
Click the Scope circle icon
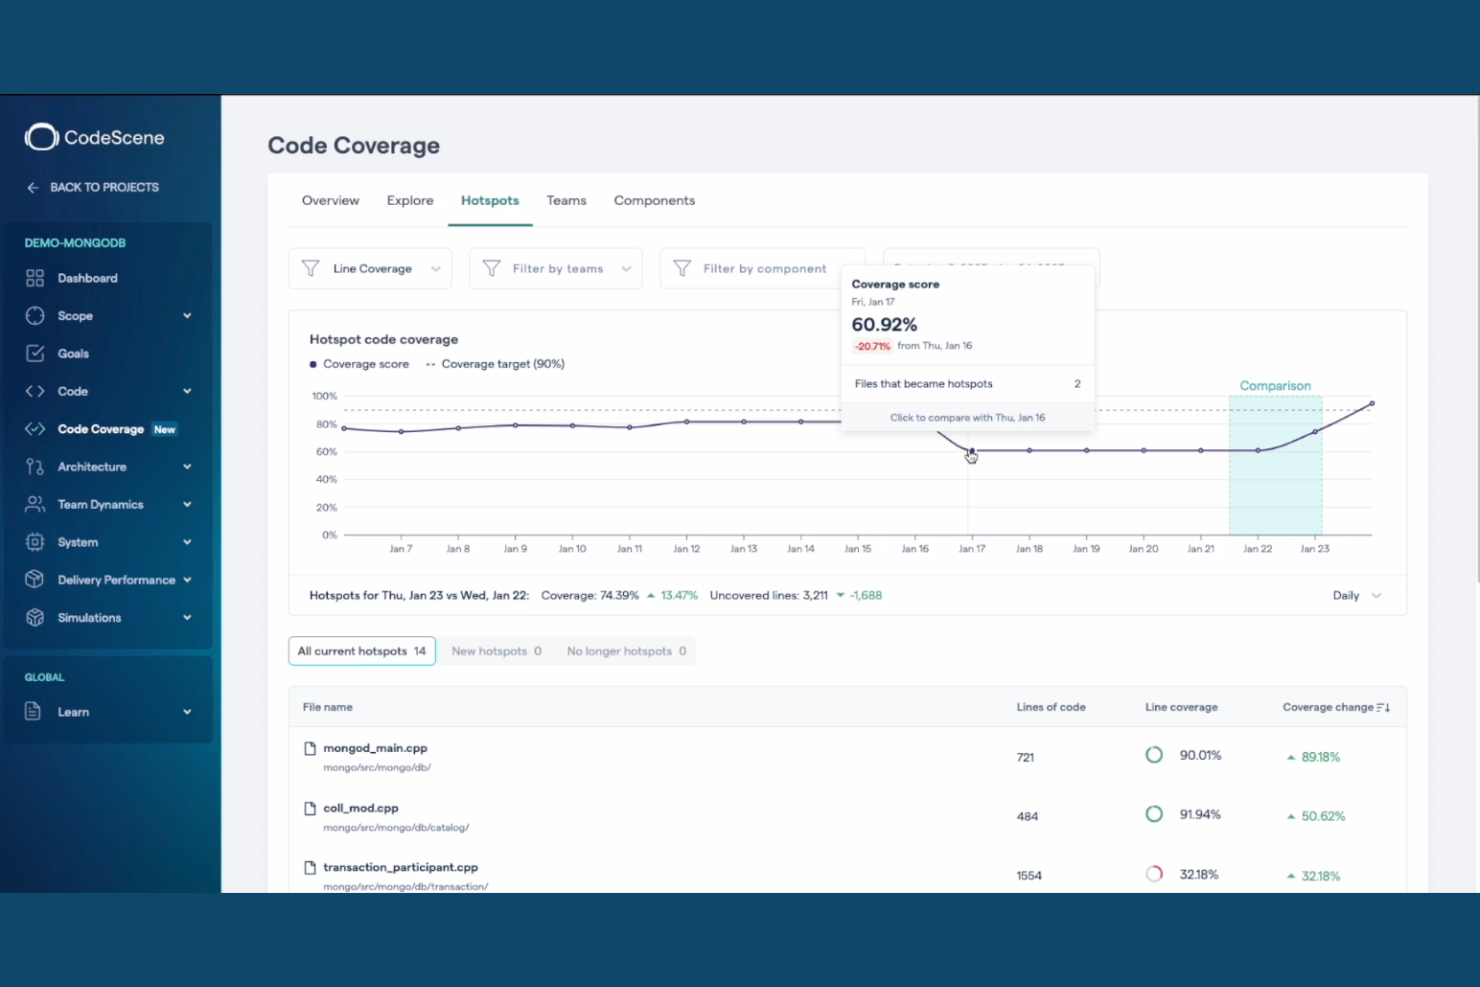coord(35,315)
